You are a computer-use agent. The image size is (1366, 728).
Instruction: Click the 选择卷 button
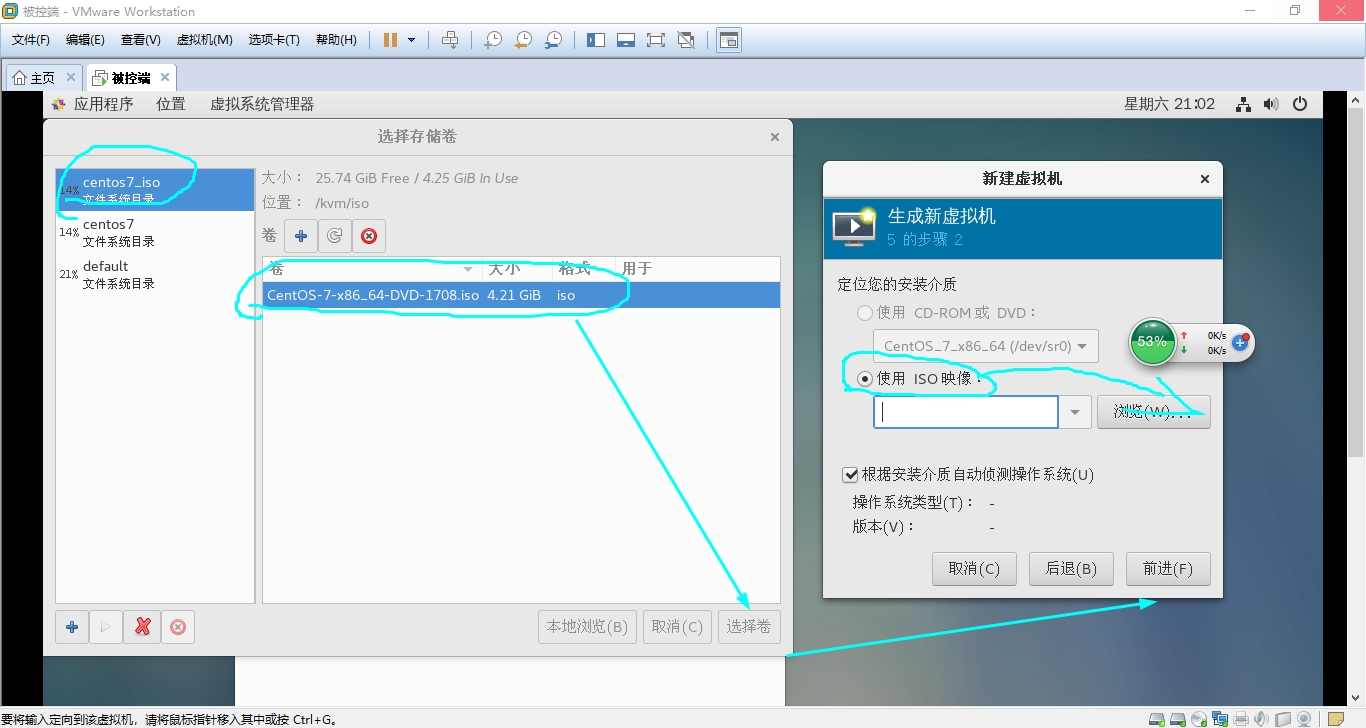(749, 627)
